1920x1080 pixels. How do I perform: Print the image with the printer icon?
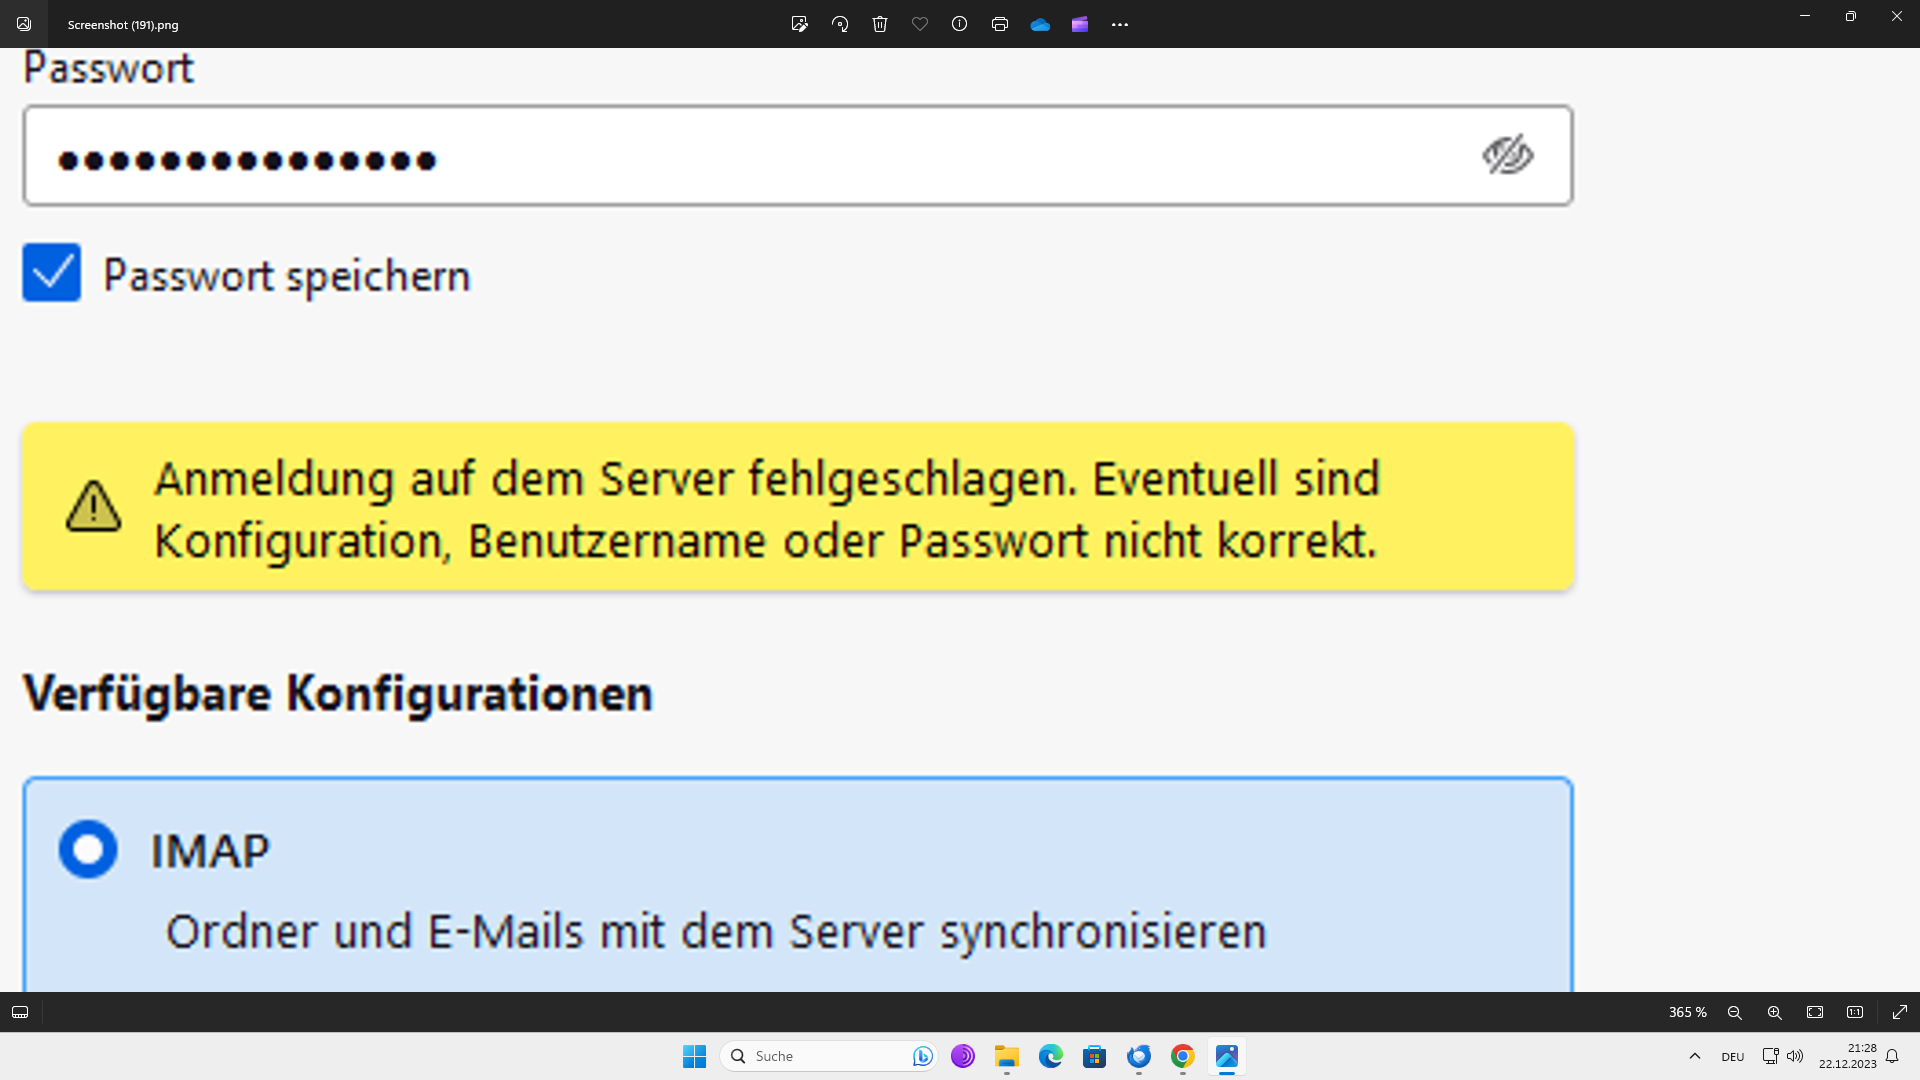[x=1000, y=24]
